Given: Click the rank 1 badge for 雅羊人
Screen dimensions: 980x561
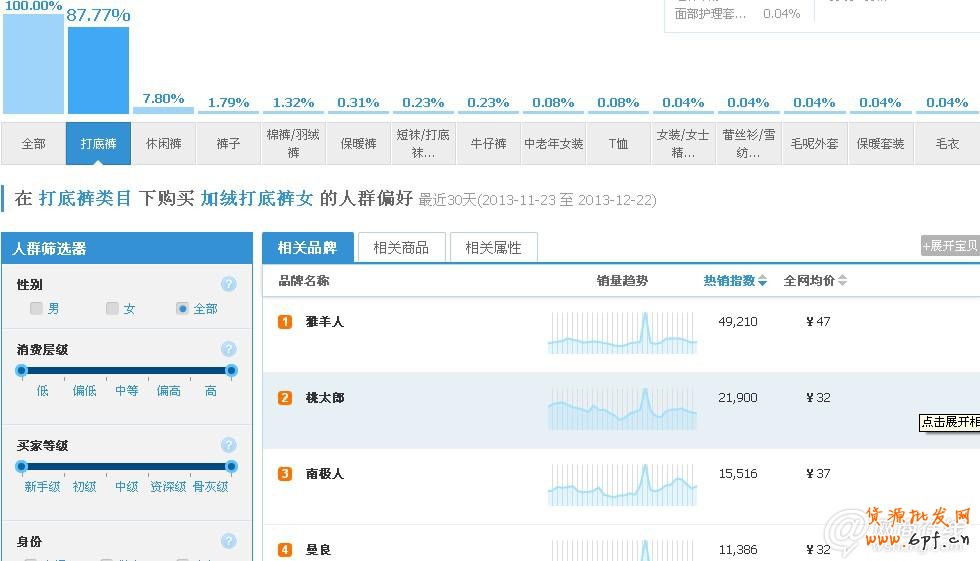Looking at the screenshot, I should 285,322.
